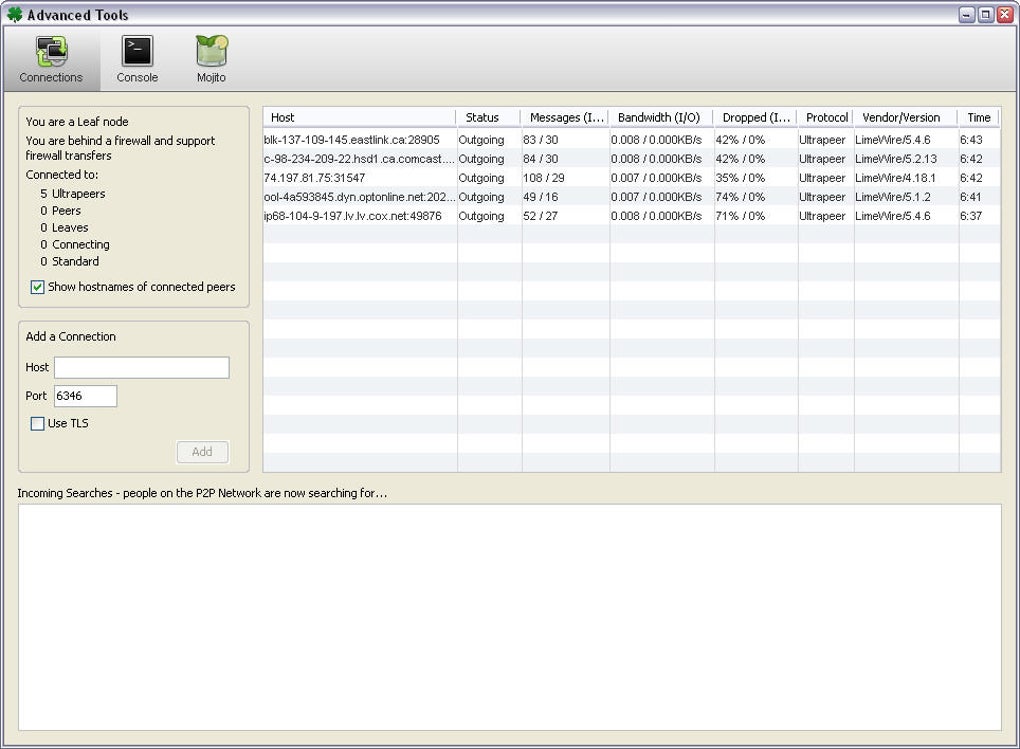Select host 74.197.81.75:31547

314,178
